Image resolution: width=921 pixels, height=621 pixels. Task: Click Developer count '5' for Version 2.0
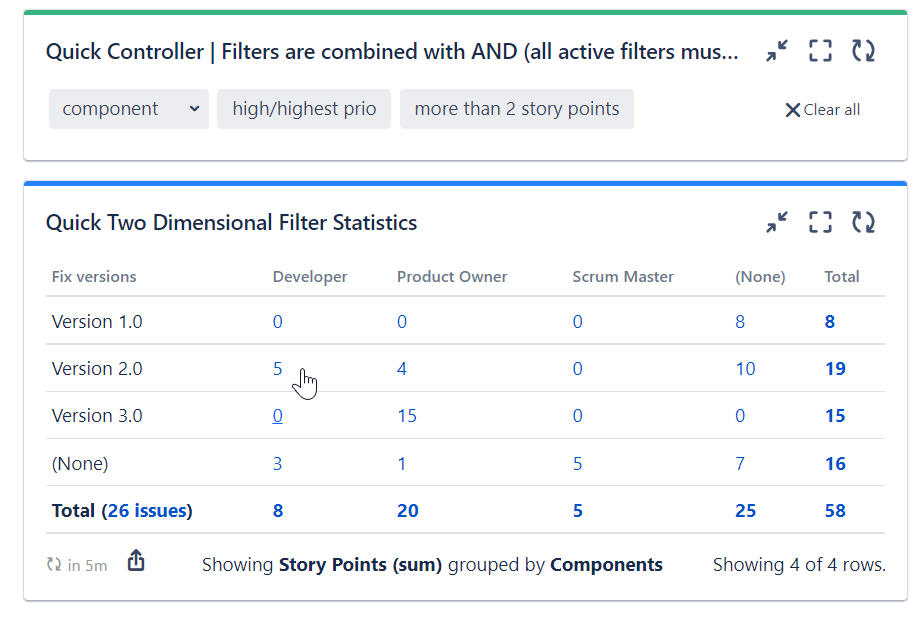(x=277, y=368)
